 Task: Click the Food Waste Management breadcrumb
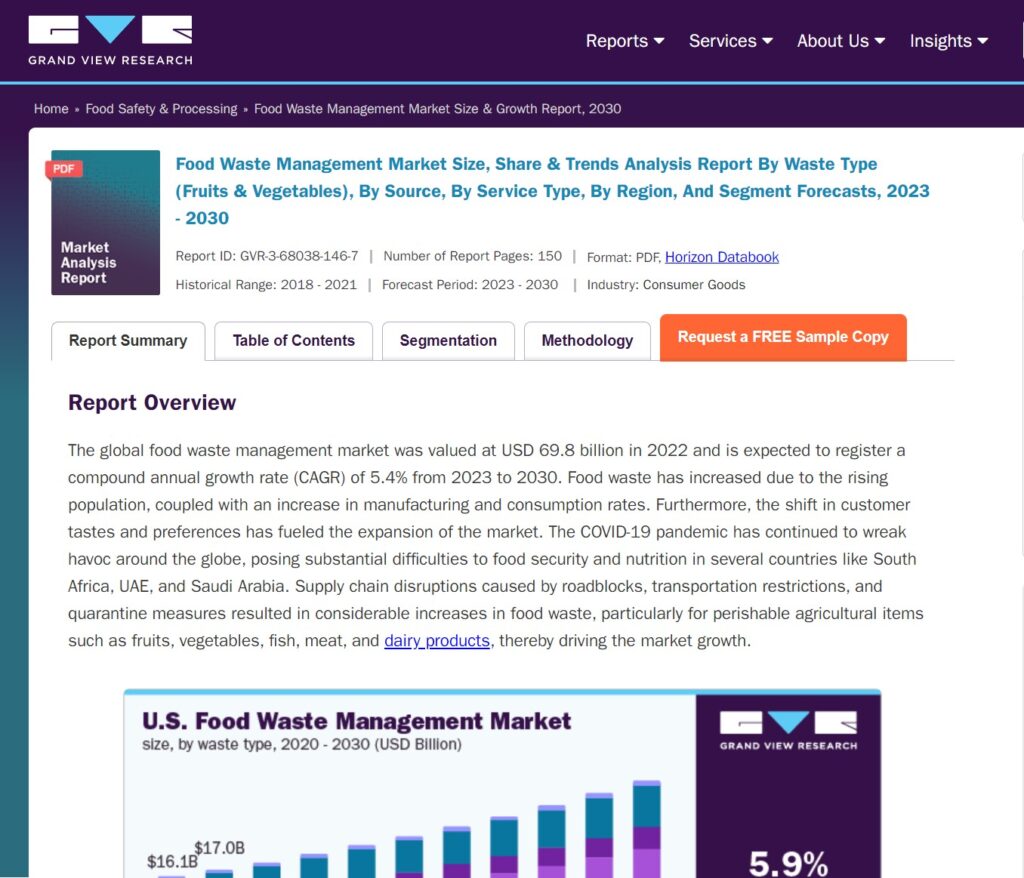[437, 109]
